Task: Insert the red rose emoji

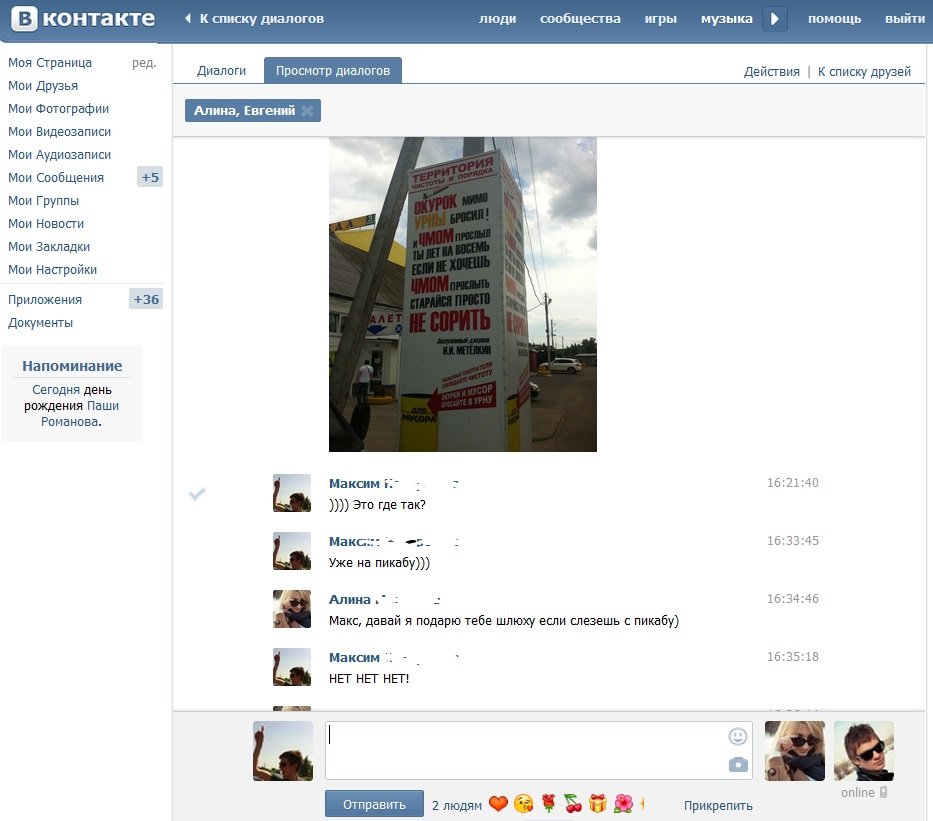Action: click(549, 804)
